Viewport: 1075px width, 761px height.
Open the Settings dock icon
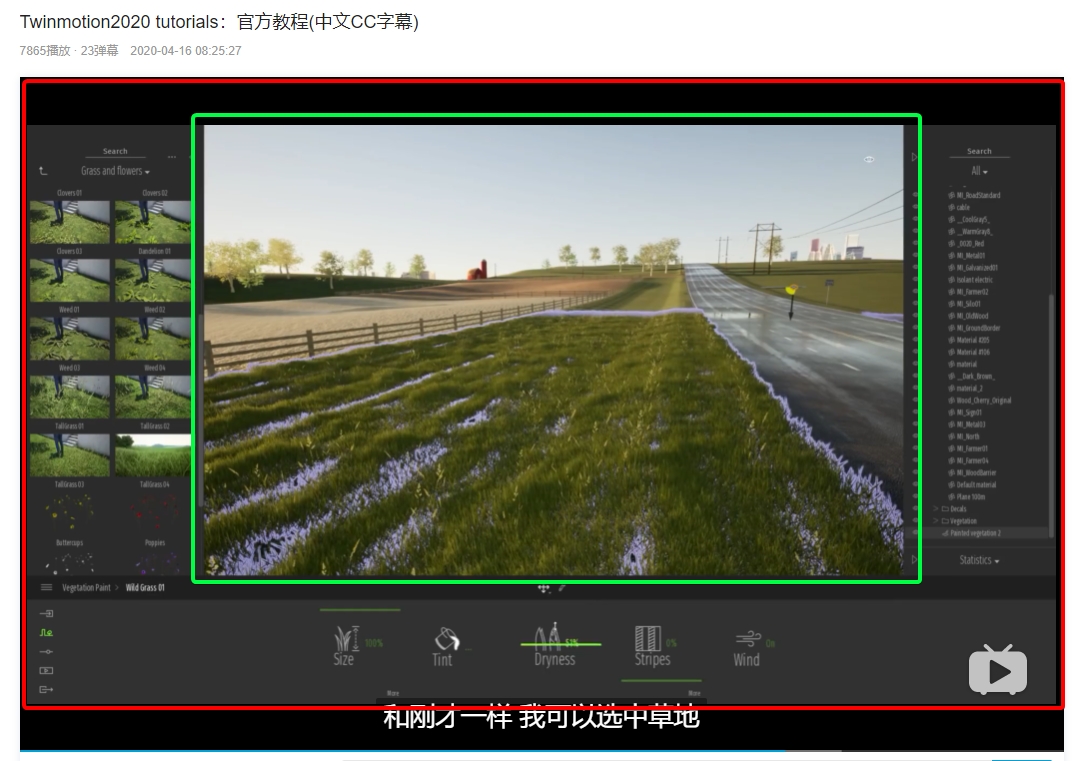click(x=47, y=651)
